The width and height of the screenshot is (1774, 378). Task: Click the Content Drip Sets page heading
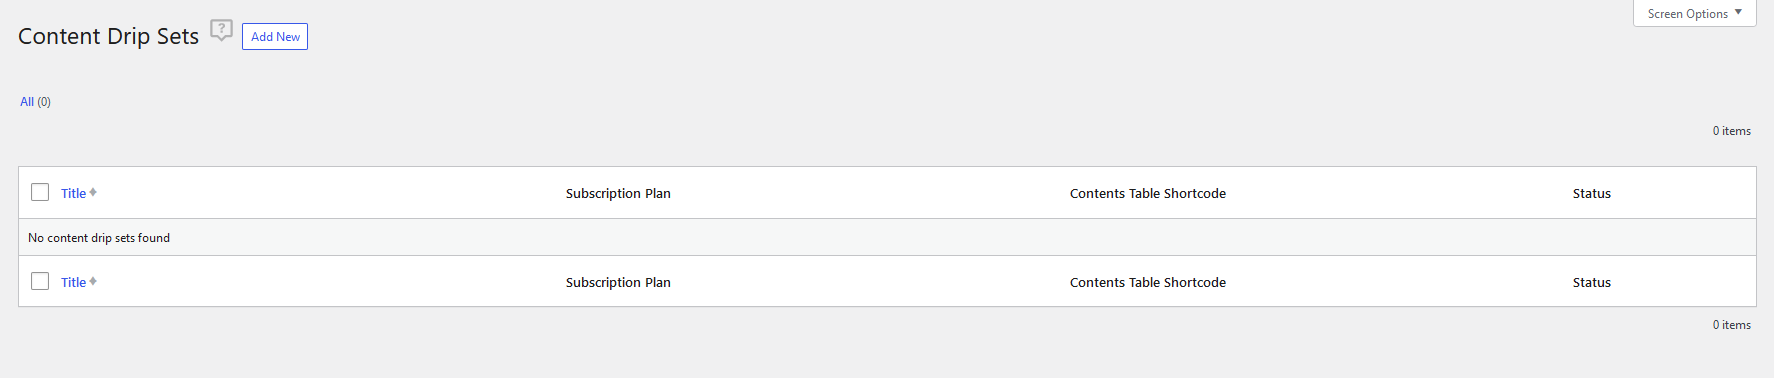[108, 36]
